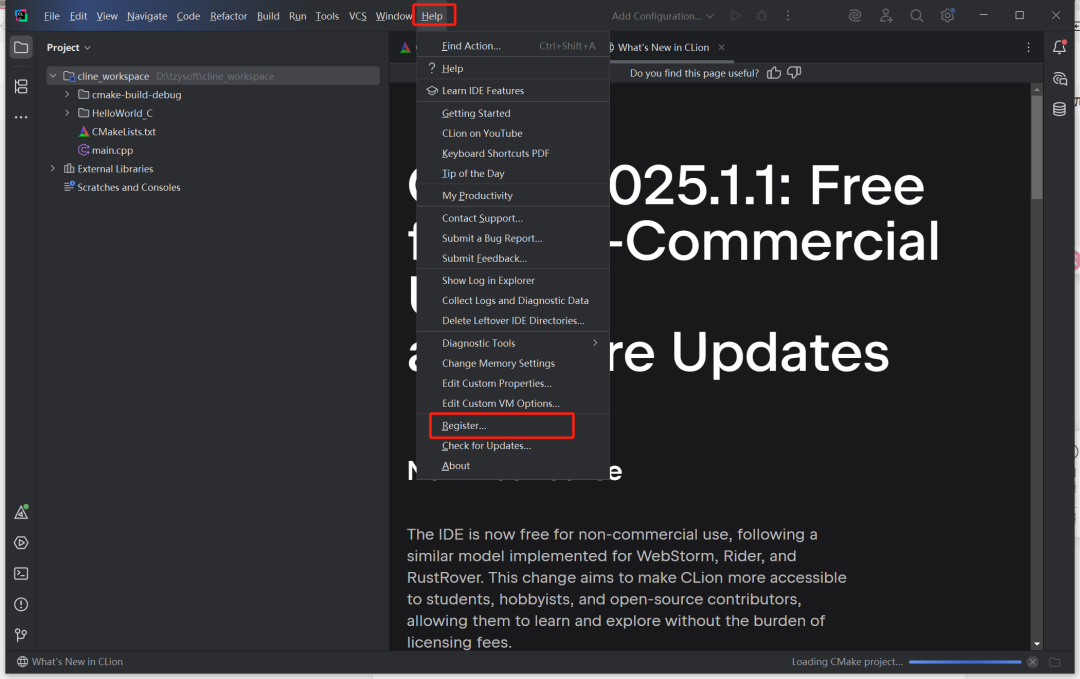
Task: Click scrollbar down arrow in editor
Action: point(1037,644)
